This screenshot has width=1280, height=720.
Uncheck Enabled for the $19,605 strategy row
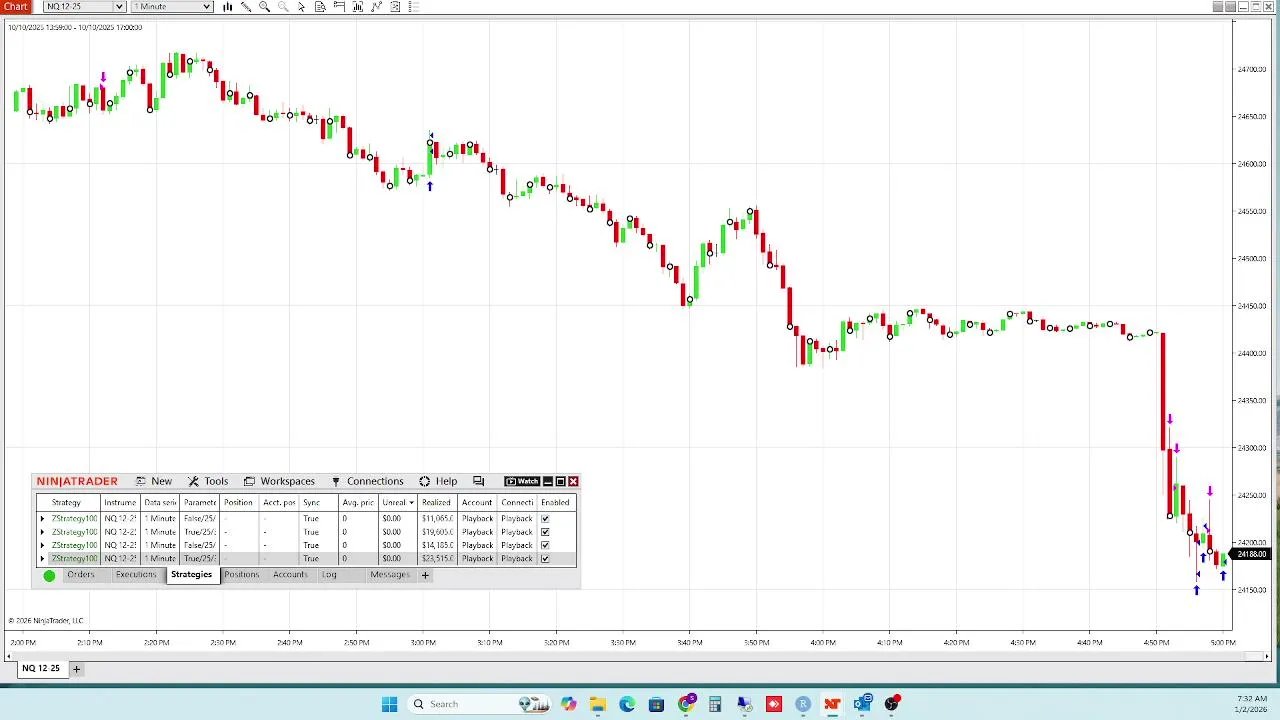pos(545,532)
